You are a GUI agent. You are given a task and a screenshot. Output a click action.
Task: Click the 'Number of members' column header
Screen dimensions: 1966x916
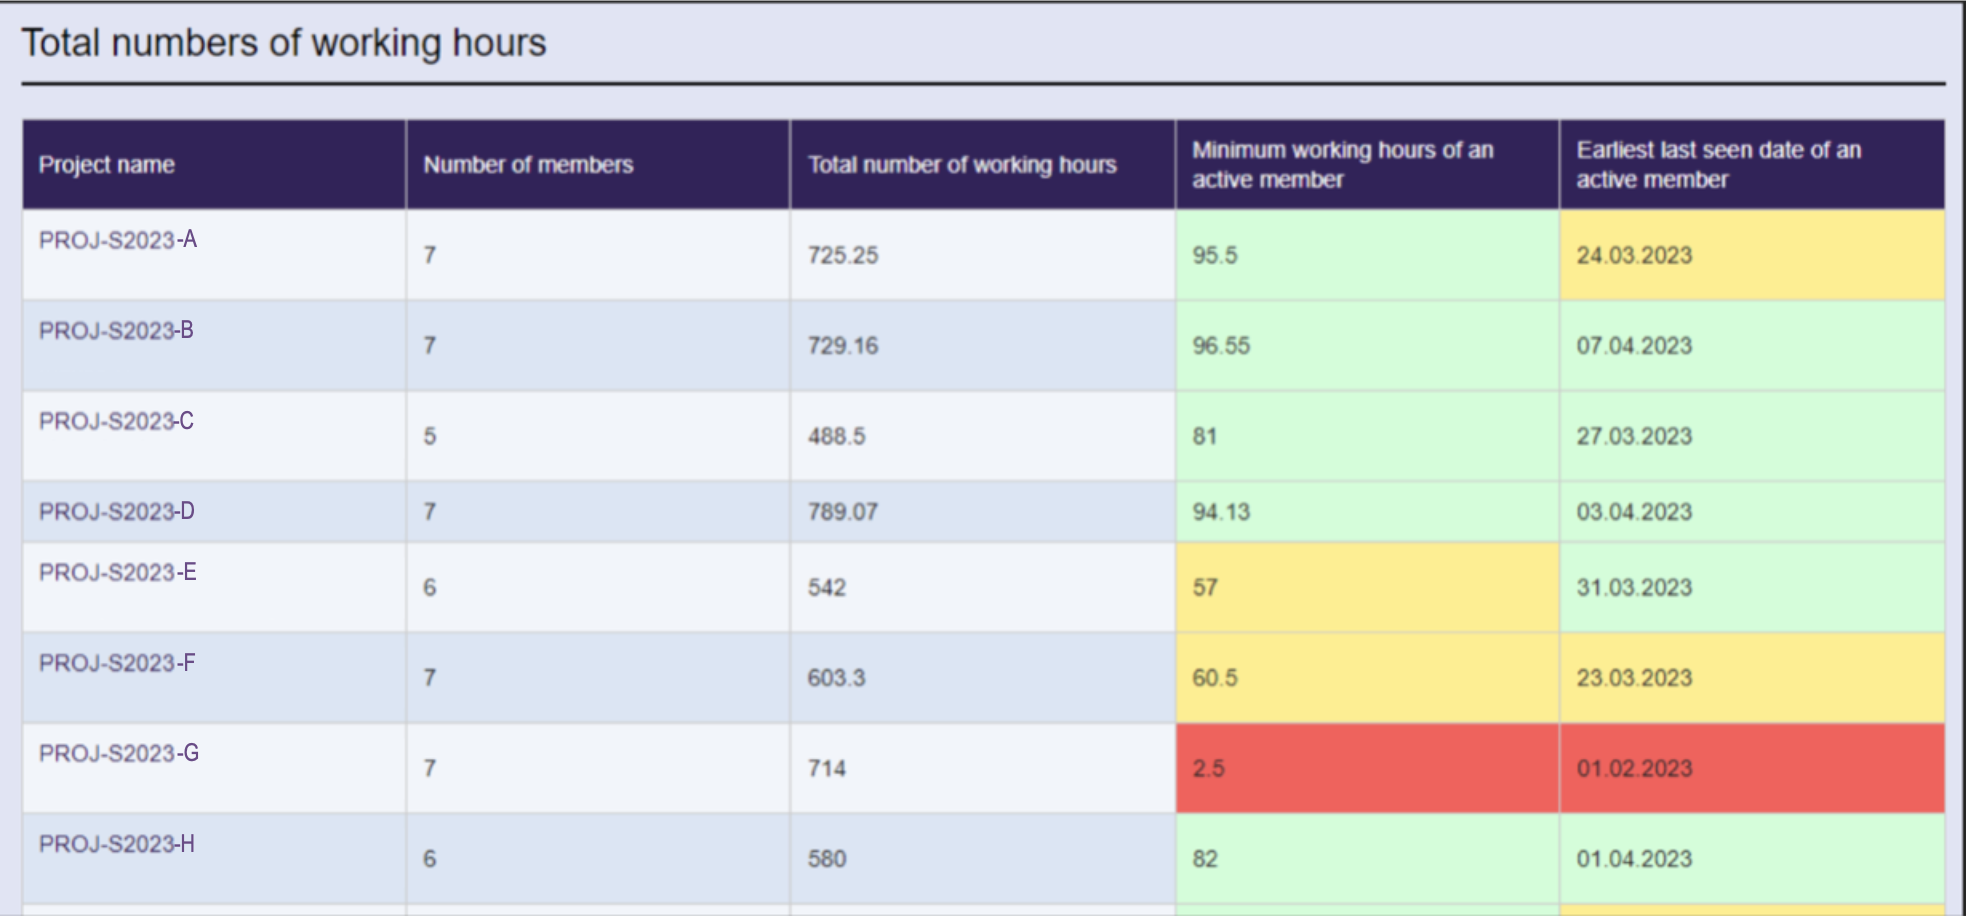pos(598,165)
